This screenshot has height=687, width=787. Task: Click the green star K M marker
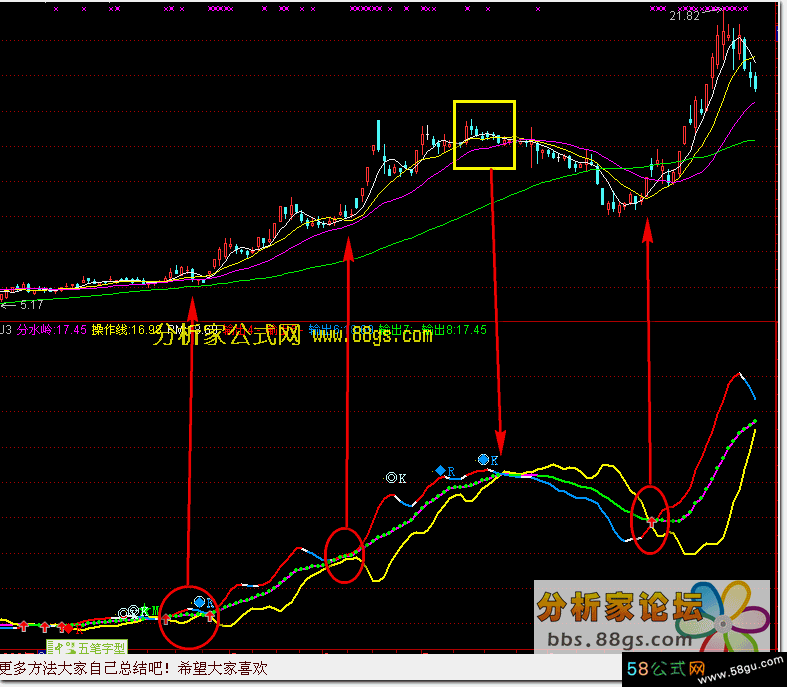(x=149, y=610)
